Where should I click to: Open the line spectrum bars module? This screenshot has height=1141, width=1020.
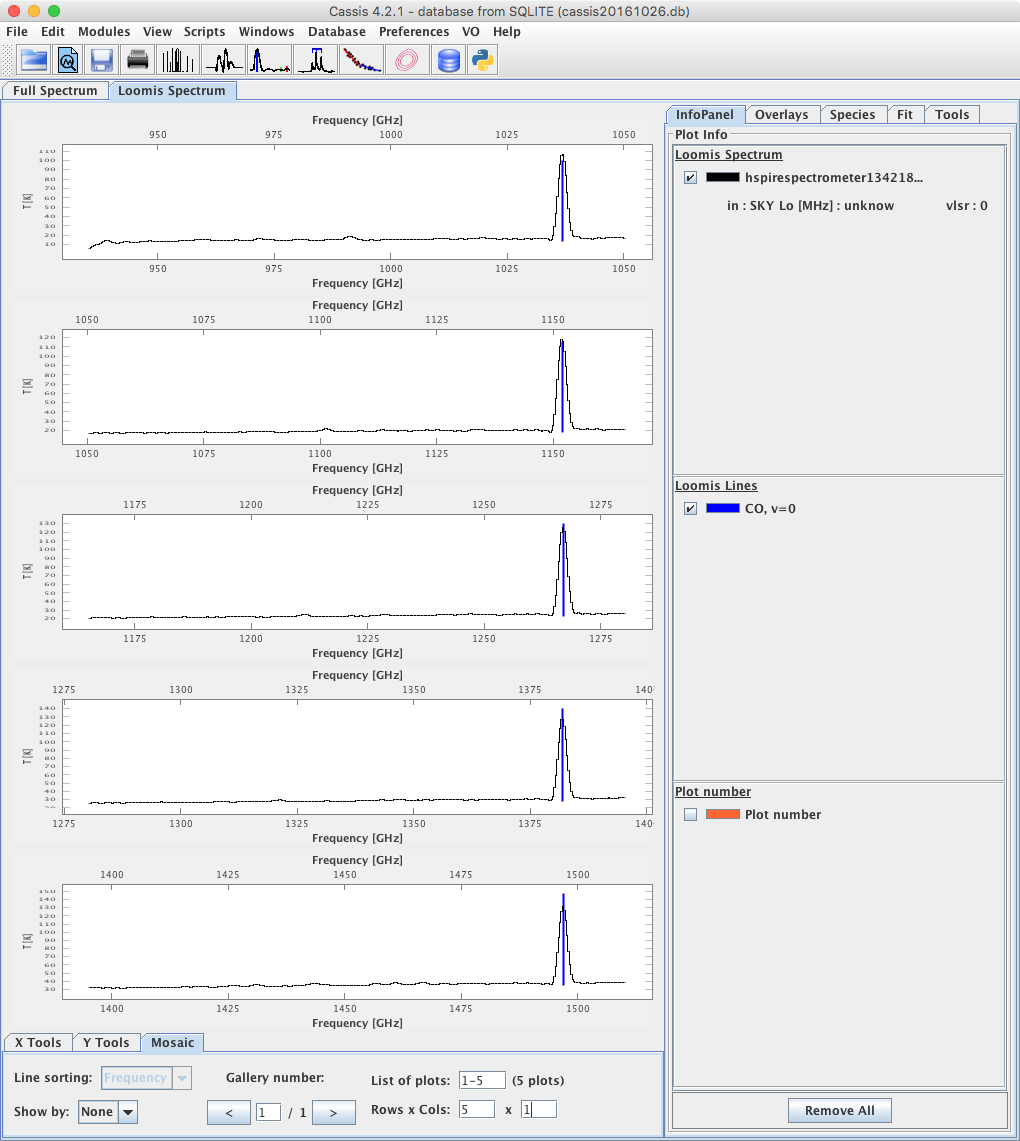[x=178, y=60]
